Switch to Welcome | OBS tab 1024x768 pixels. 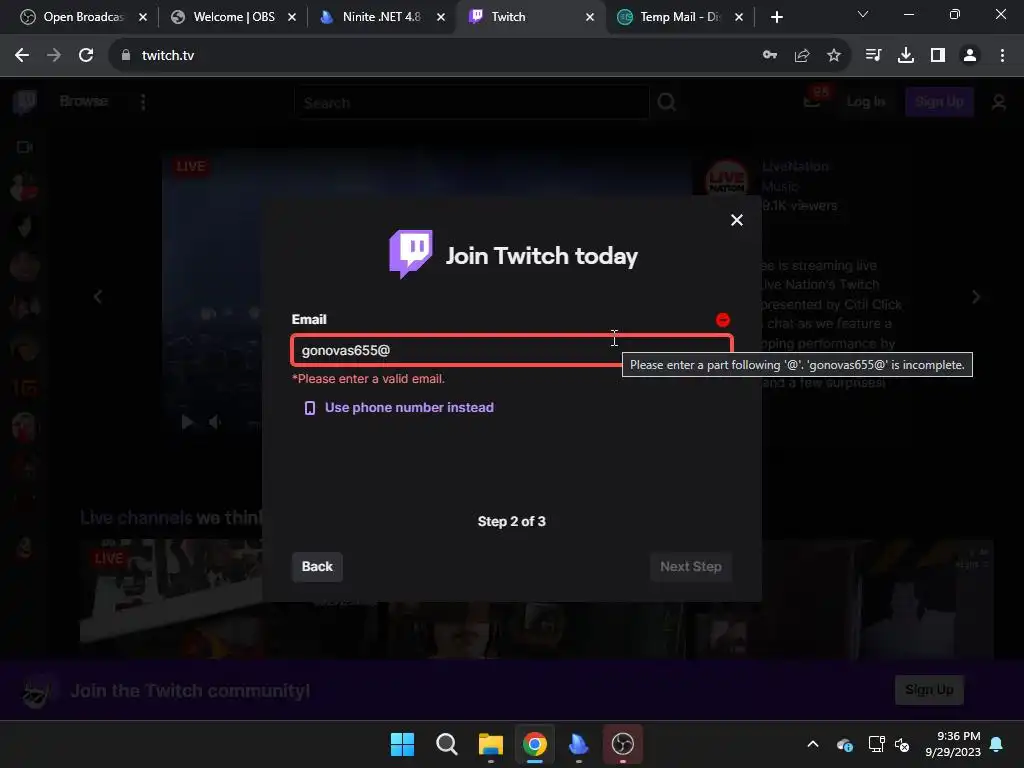click(234, 17)
